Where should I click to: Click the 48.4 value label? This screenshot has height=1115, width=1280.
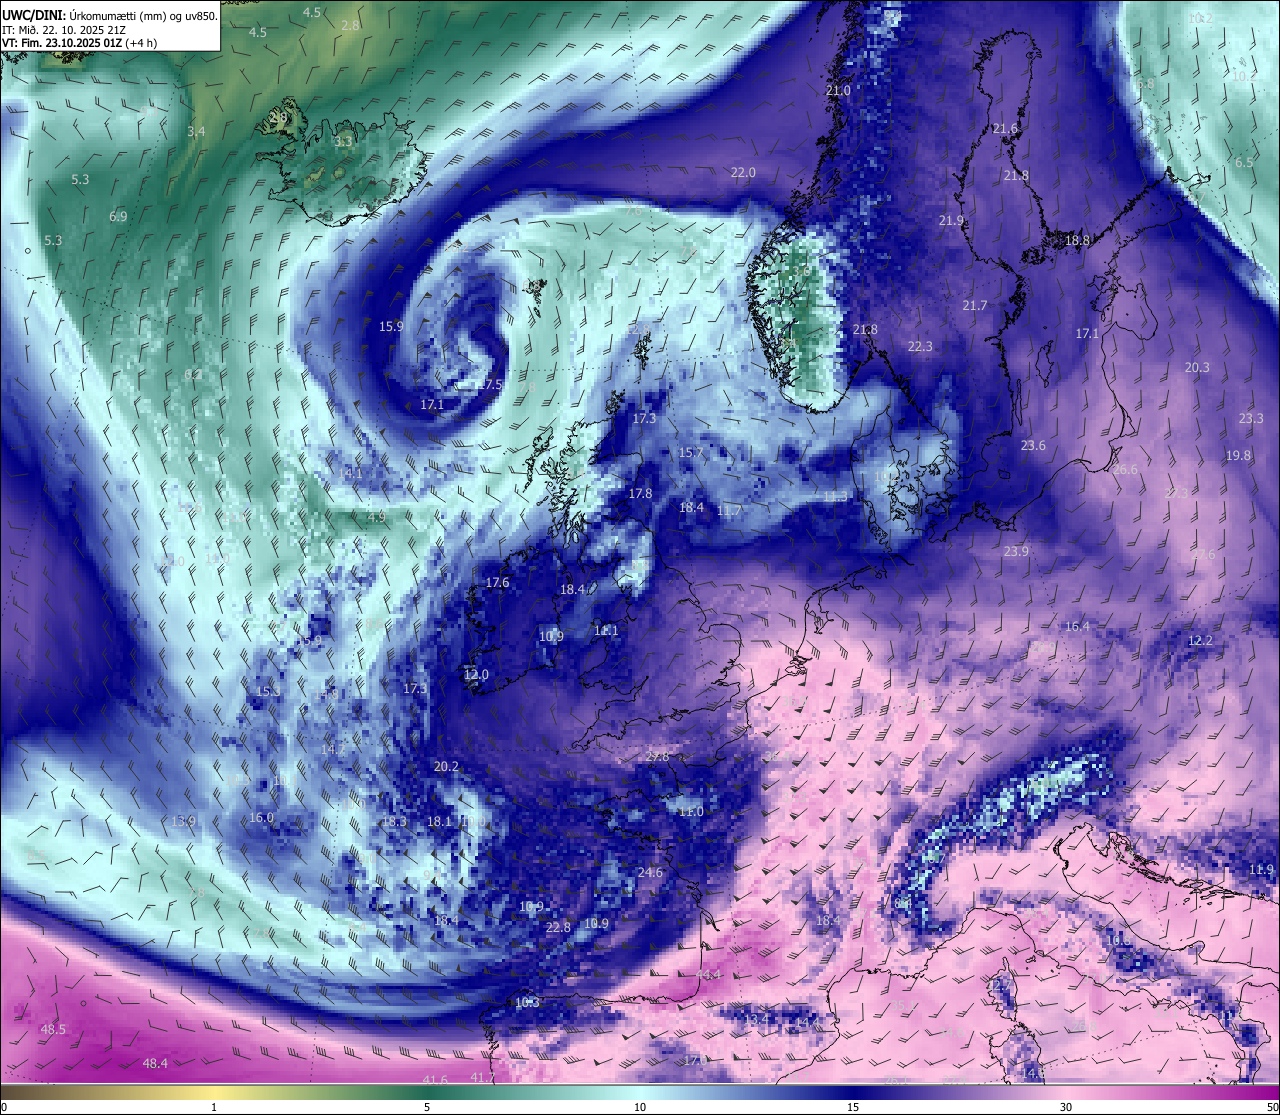tap(155, 1063)
